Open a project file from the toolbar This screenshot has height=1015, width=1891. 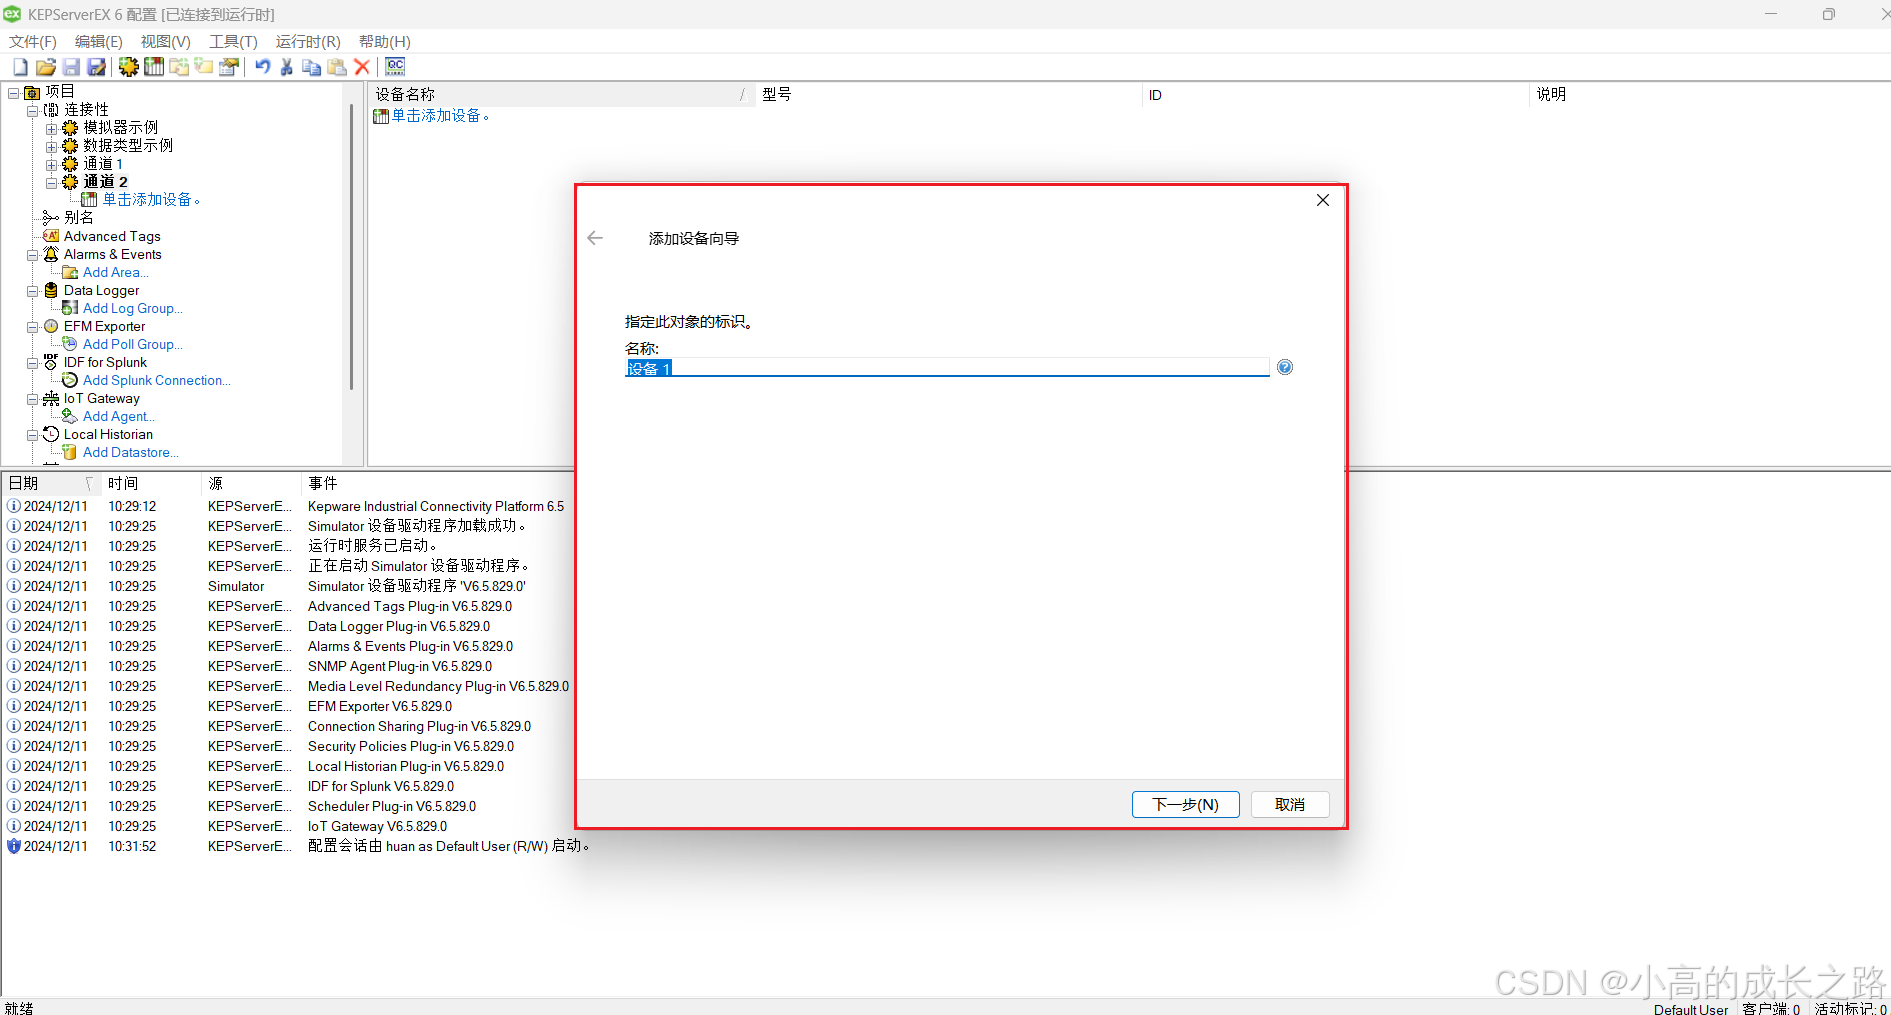(45, 67)
